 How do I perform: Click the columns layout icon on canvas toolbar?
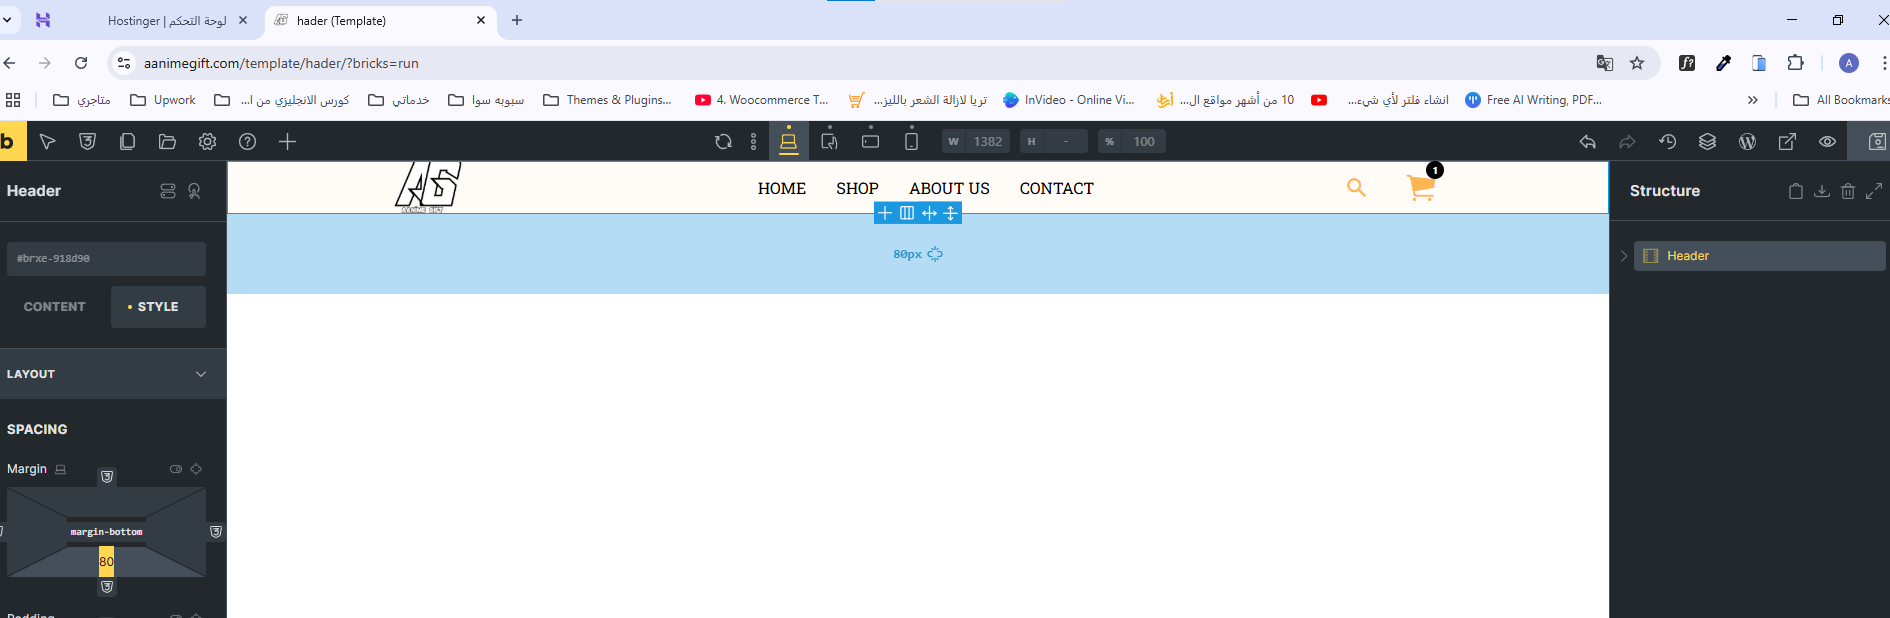907,213
